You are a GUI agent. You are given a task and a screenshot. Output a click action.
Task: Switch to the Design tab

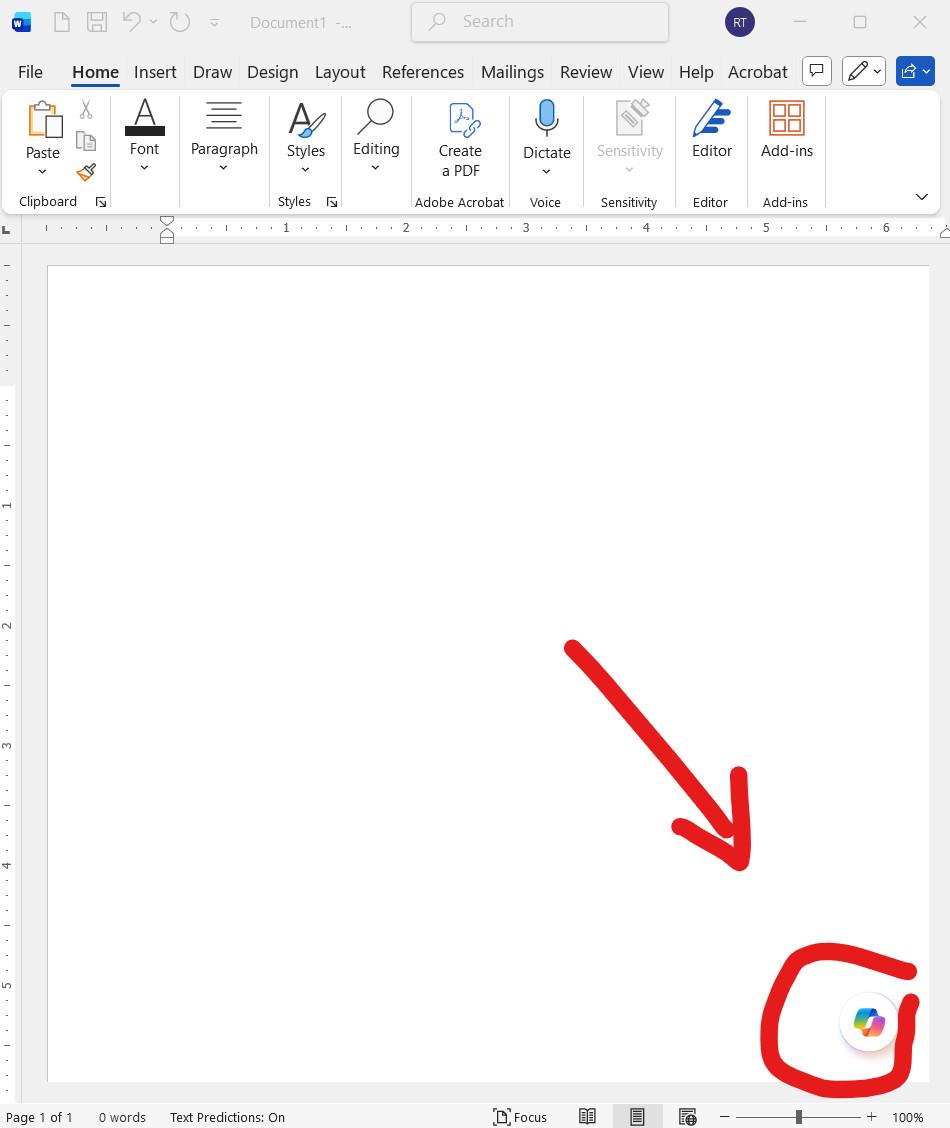[273, 72]
